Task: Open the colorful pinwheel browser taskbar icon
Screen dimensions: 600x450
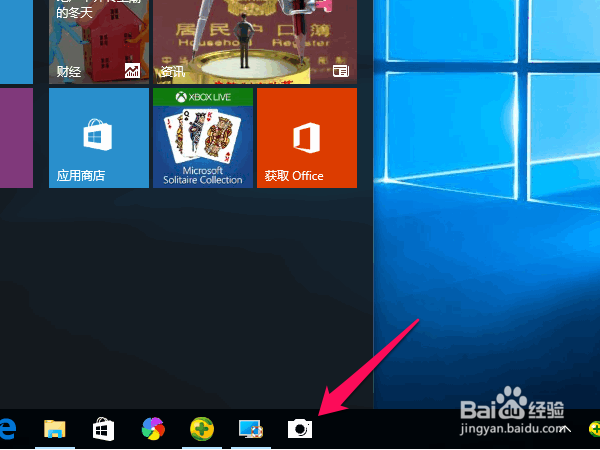Action: coord(153,429)
